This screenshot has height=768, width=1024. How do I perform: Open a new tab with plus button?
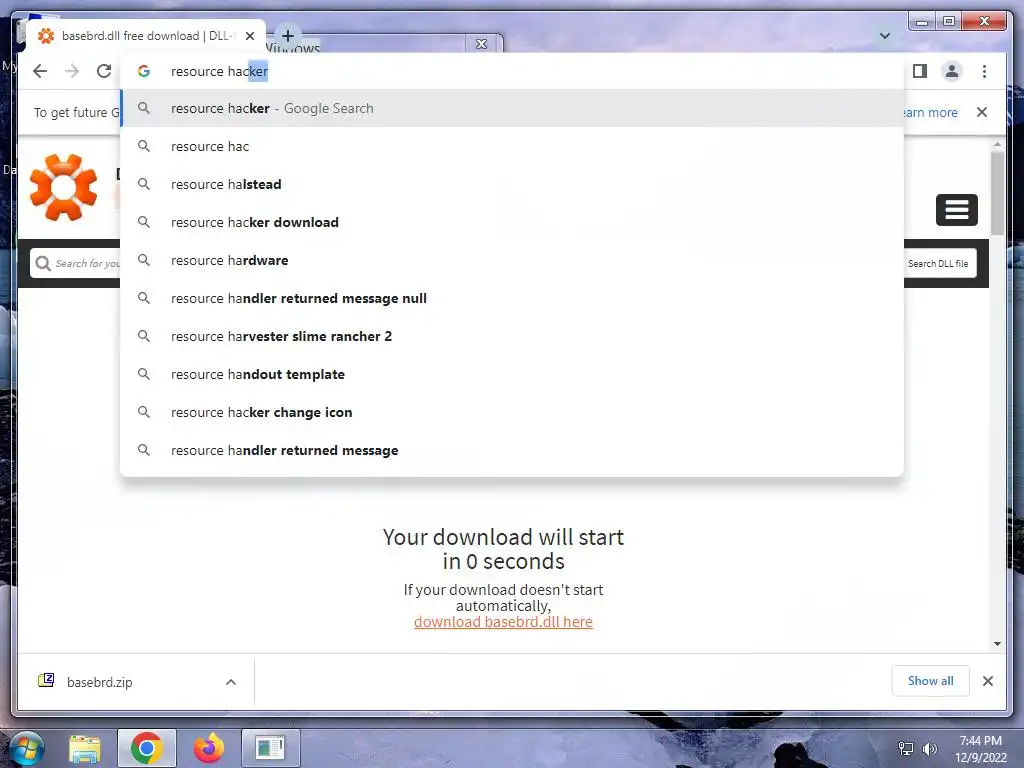pyautogui.click(x=288, y=36)
